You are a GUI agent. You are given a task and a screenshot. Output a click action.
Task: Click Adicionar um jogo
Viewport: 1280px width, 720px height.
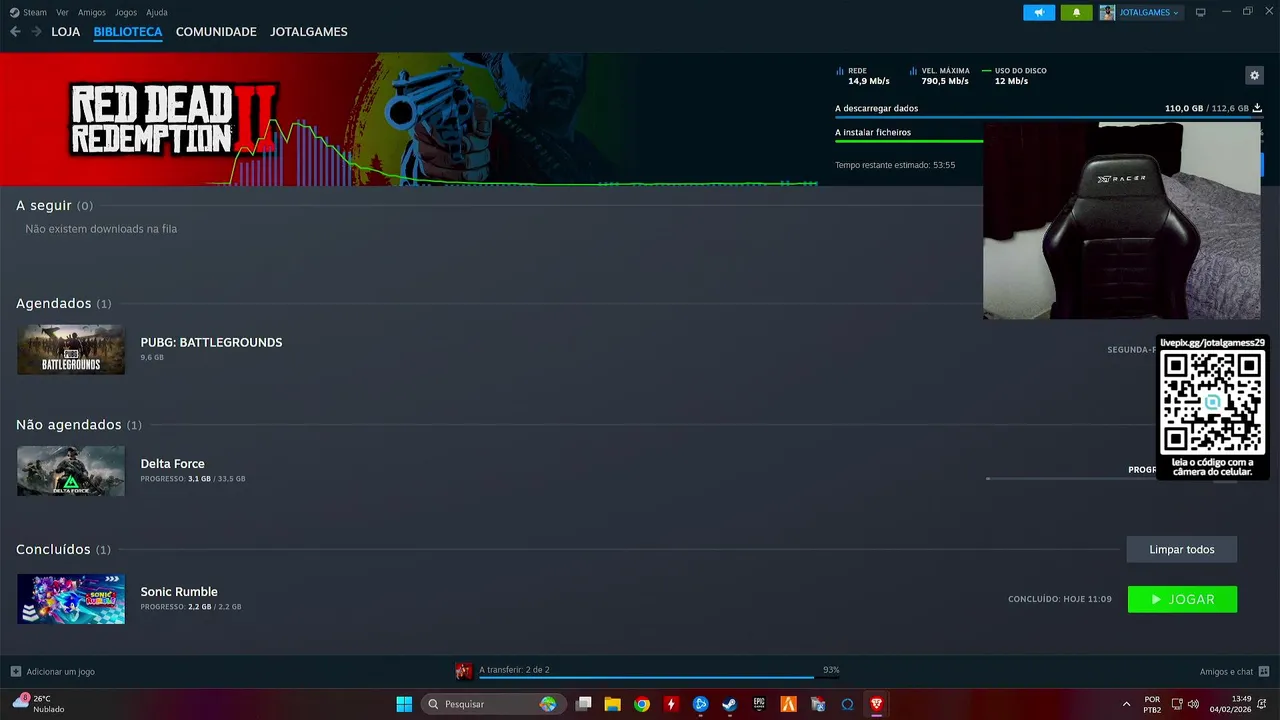pos(60,672)
